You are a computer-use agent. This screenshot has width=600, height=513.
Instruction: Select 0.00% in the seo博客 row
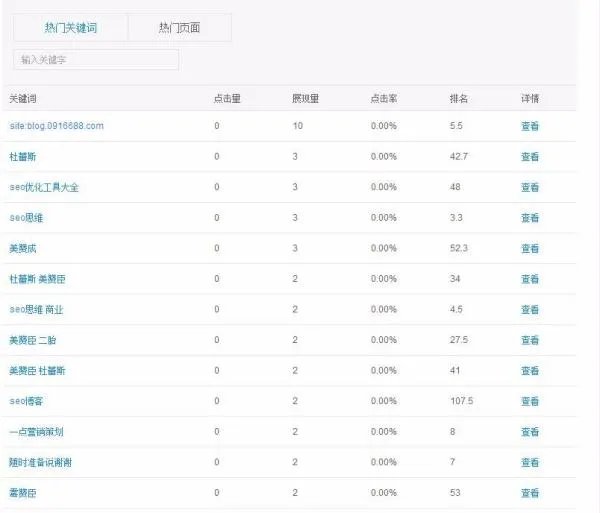coord(383,401)
